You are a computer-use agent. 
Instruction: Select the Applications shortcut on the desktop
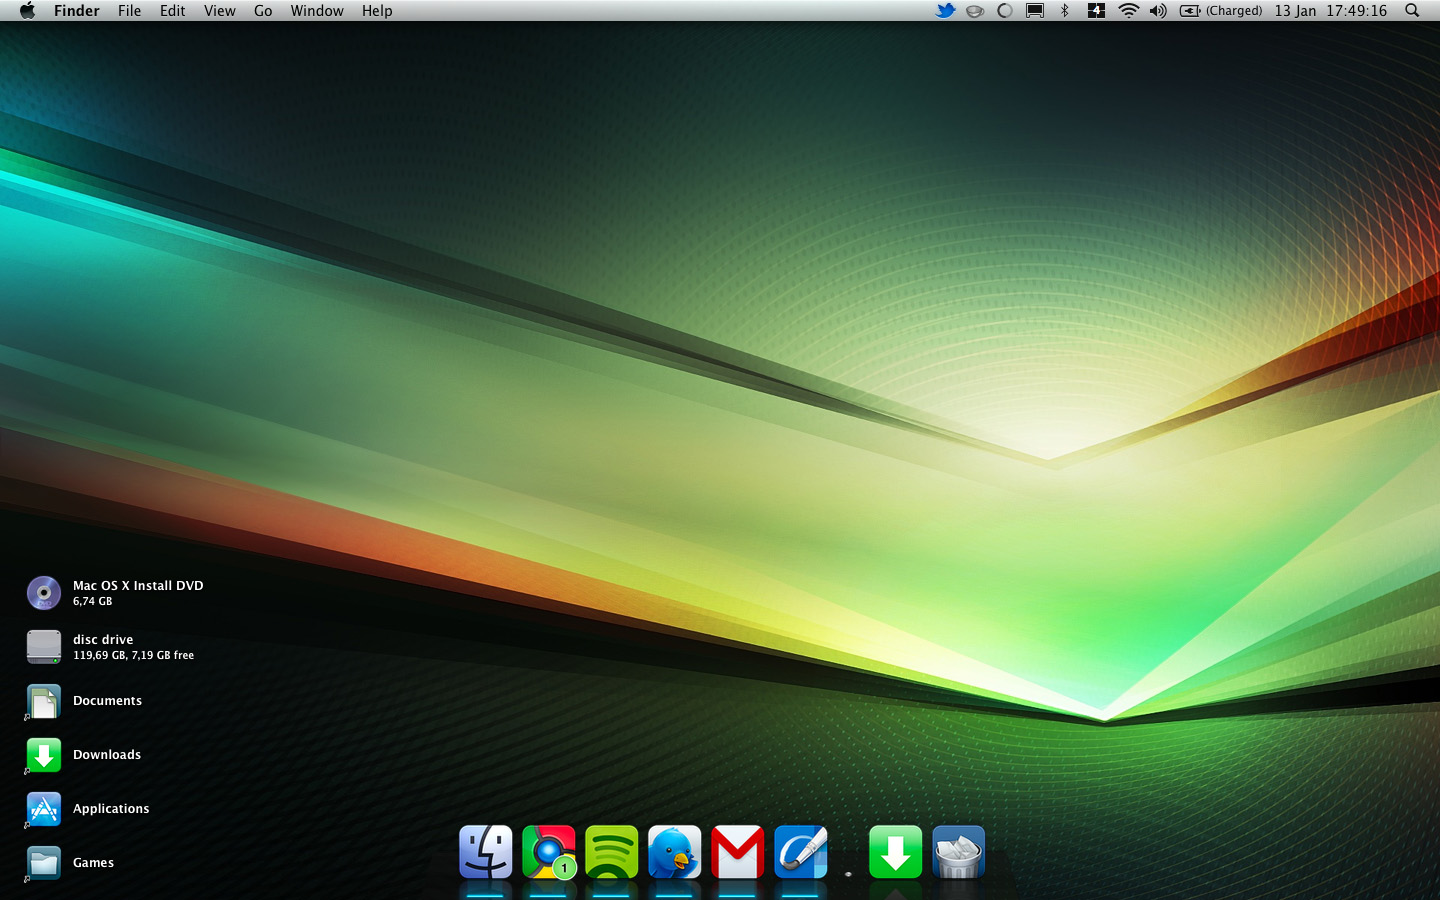coord(44,808)
